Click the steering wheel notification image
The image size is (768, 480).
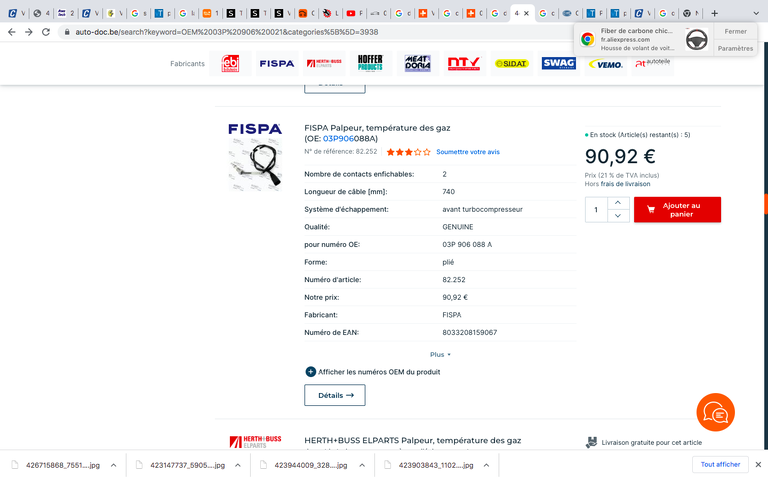(x=696, y=40)
